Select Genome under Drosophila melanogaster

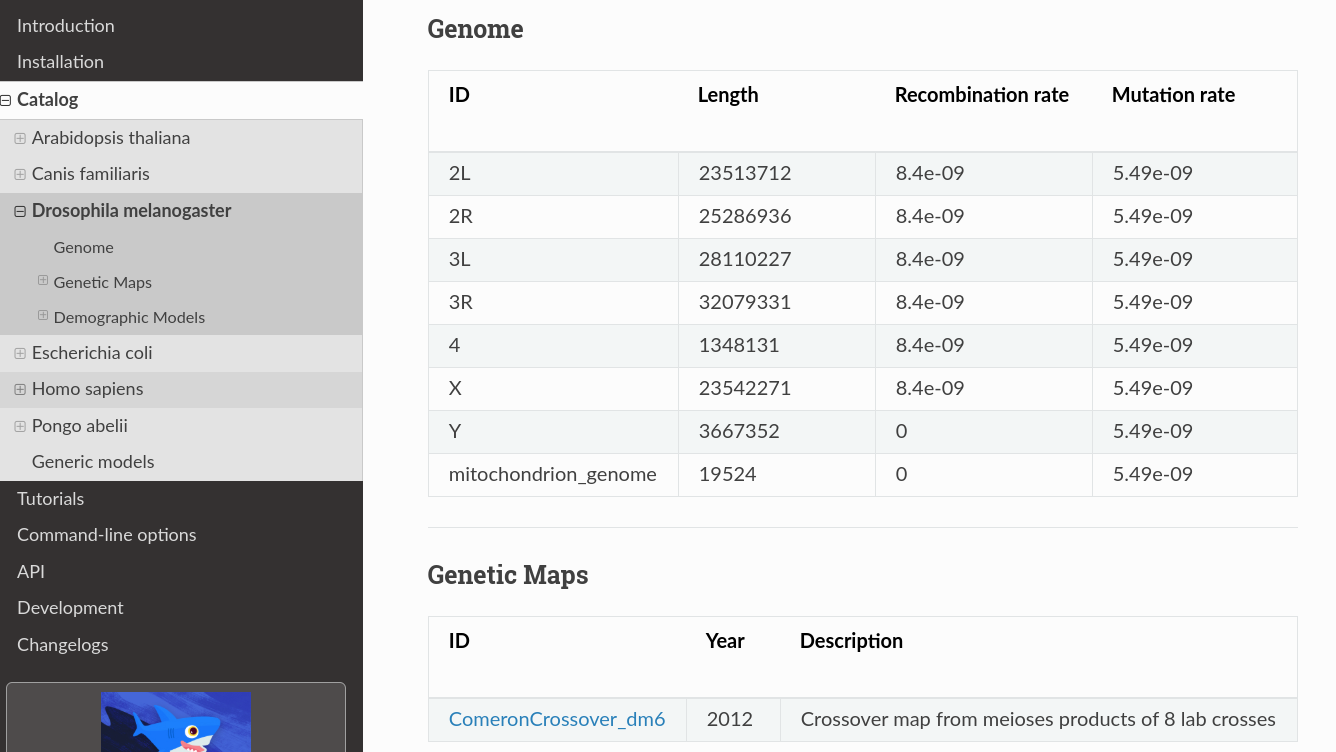[x=83, y=247]
